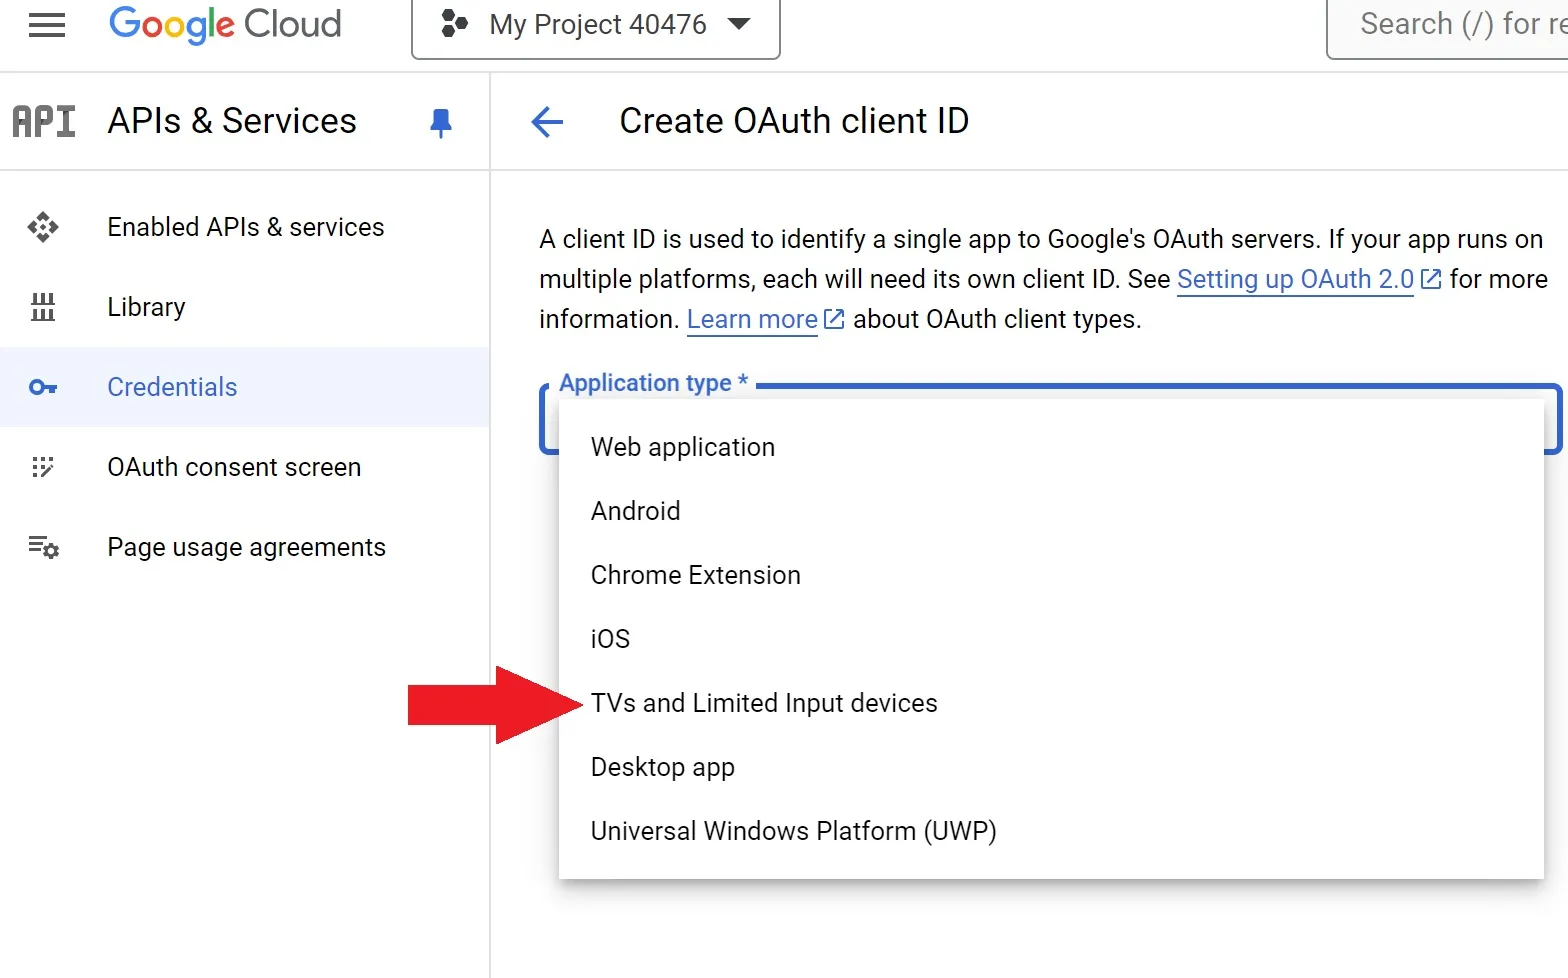
Task: Pick iOS from the application type list
Action: (x=610, y=639)
